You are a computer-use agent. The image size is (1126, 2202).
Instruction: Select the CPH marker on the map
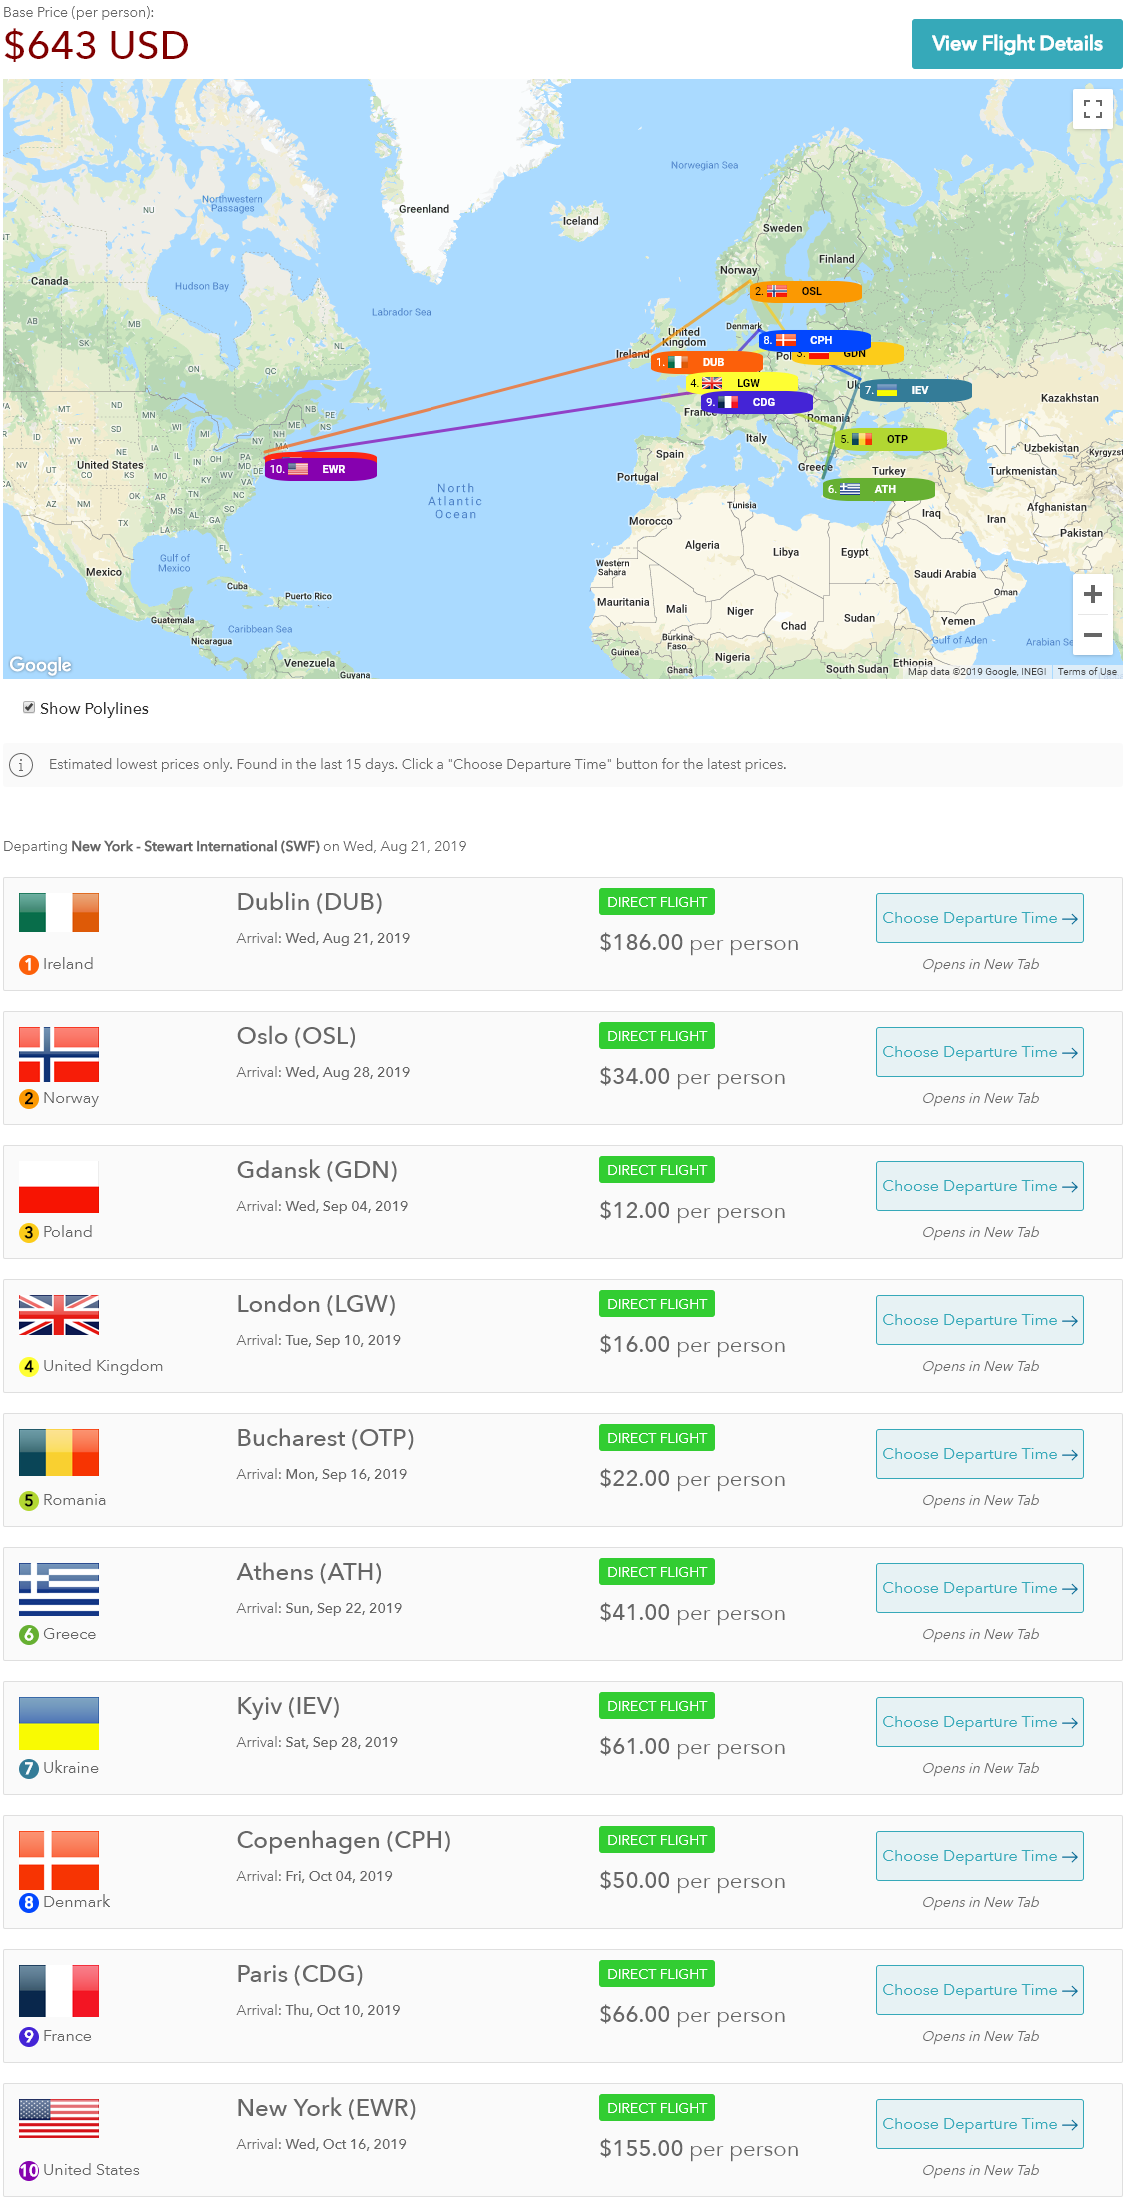pyautogui.click(x=814, y=340)
